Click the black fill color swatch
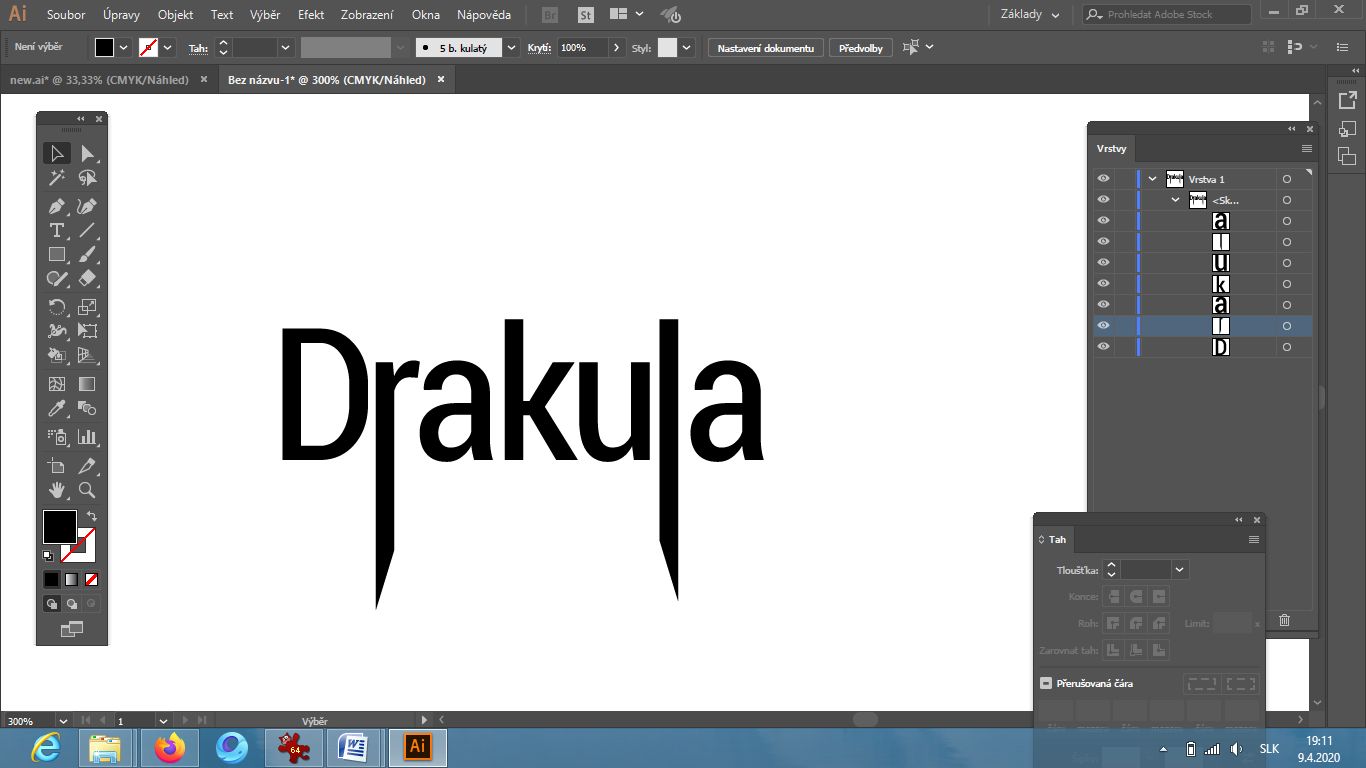 tap(59, 526)
